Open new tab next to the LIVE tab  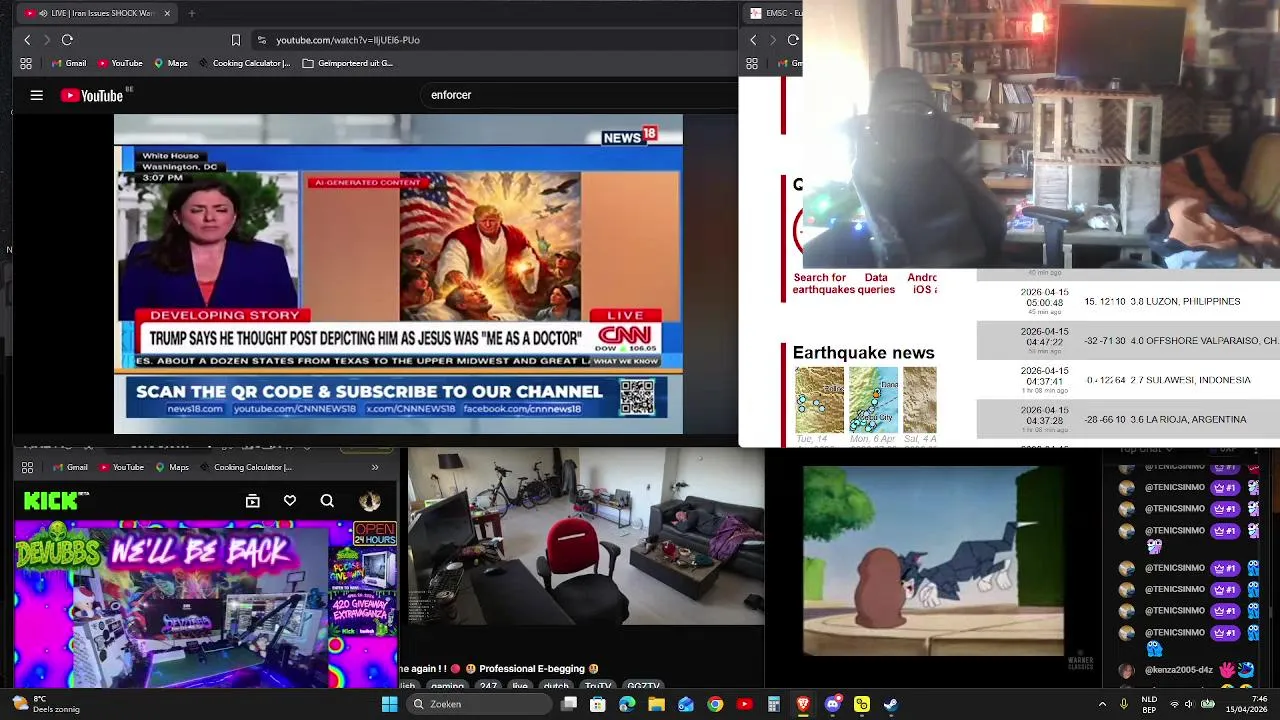(x=192, y=13)
